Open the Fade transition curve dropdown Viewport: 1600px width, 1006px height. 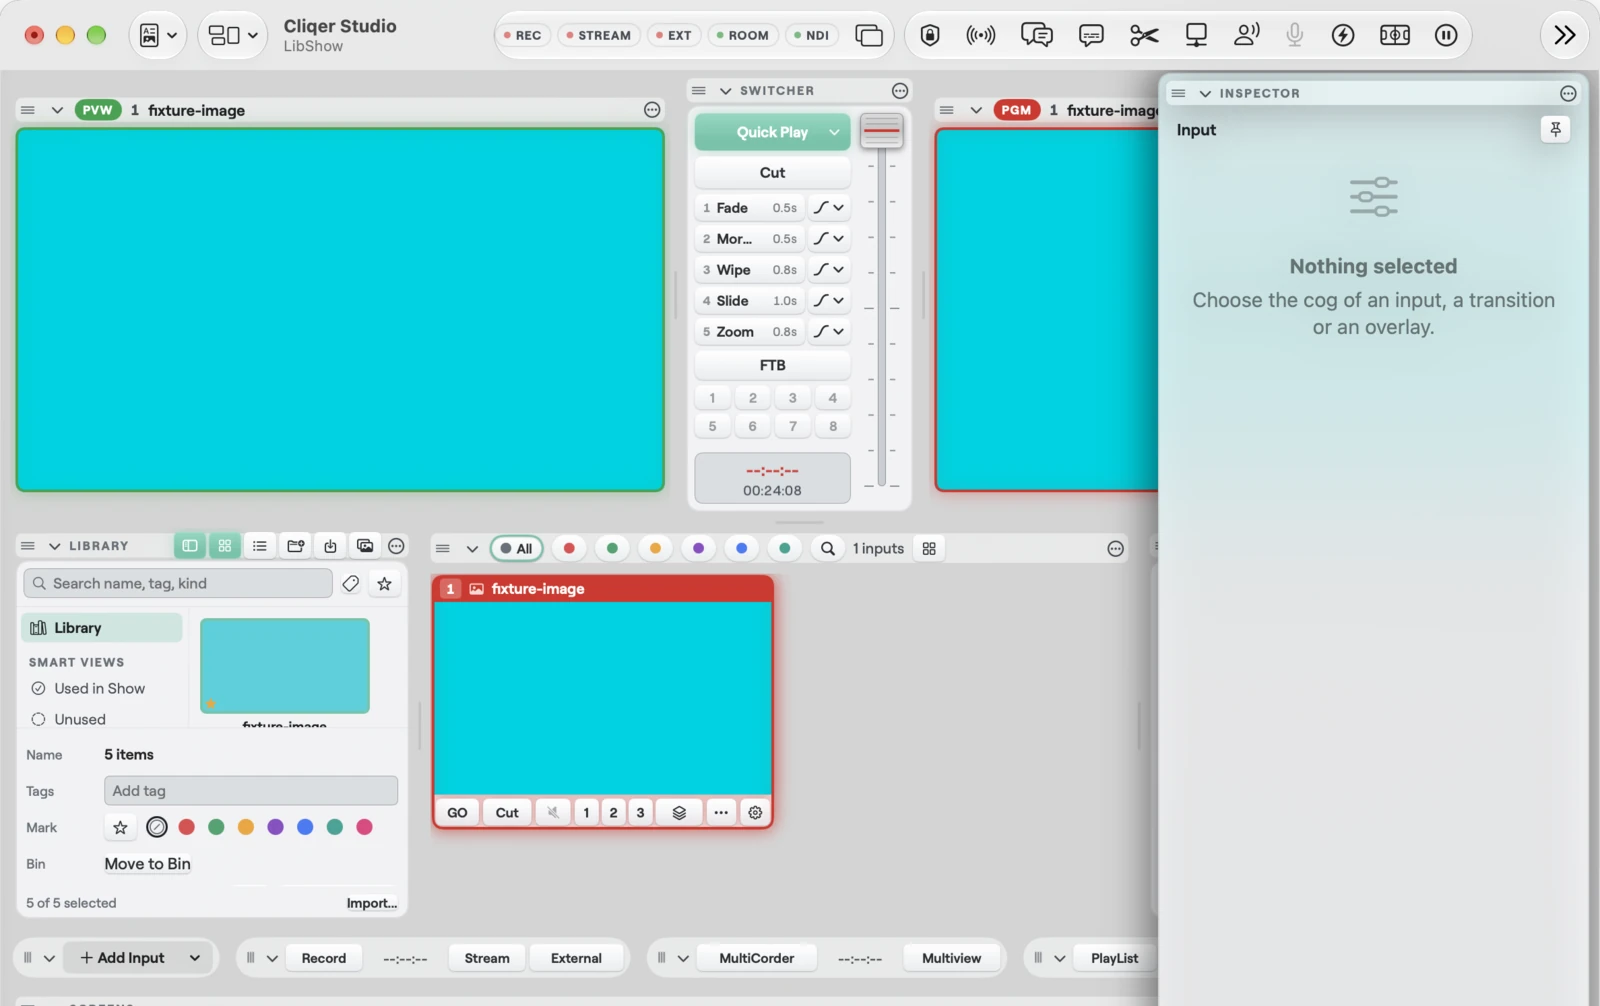pyautogui.click(x=829, y=208)
